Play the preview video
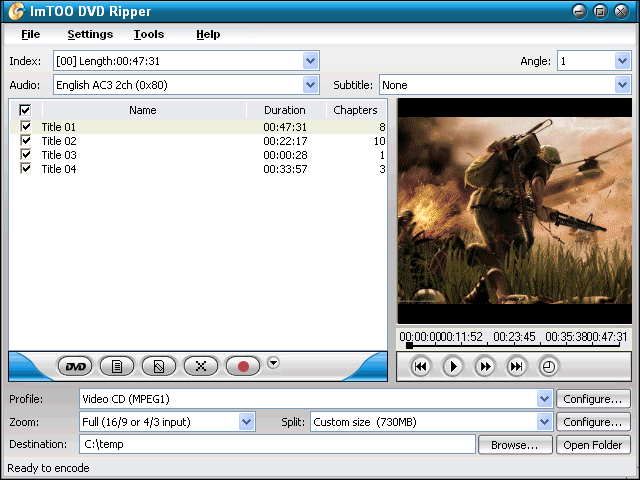This screenshot has width=640, height=480. tap(453, 367)
